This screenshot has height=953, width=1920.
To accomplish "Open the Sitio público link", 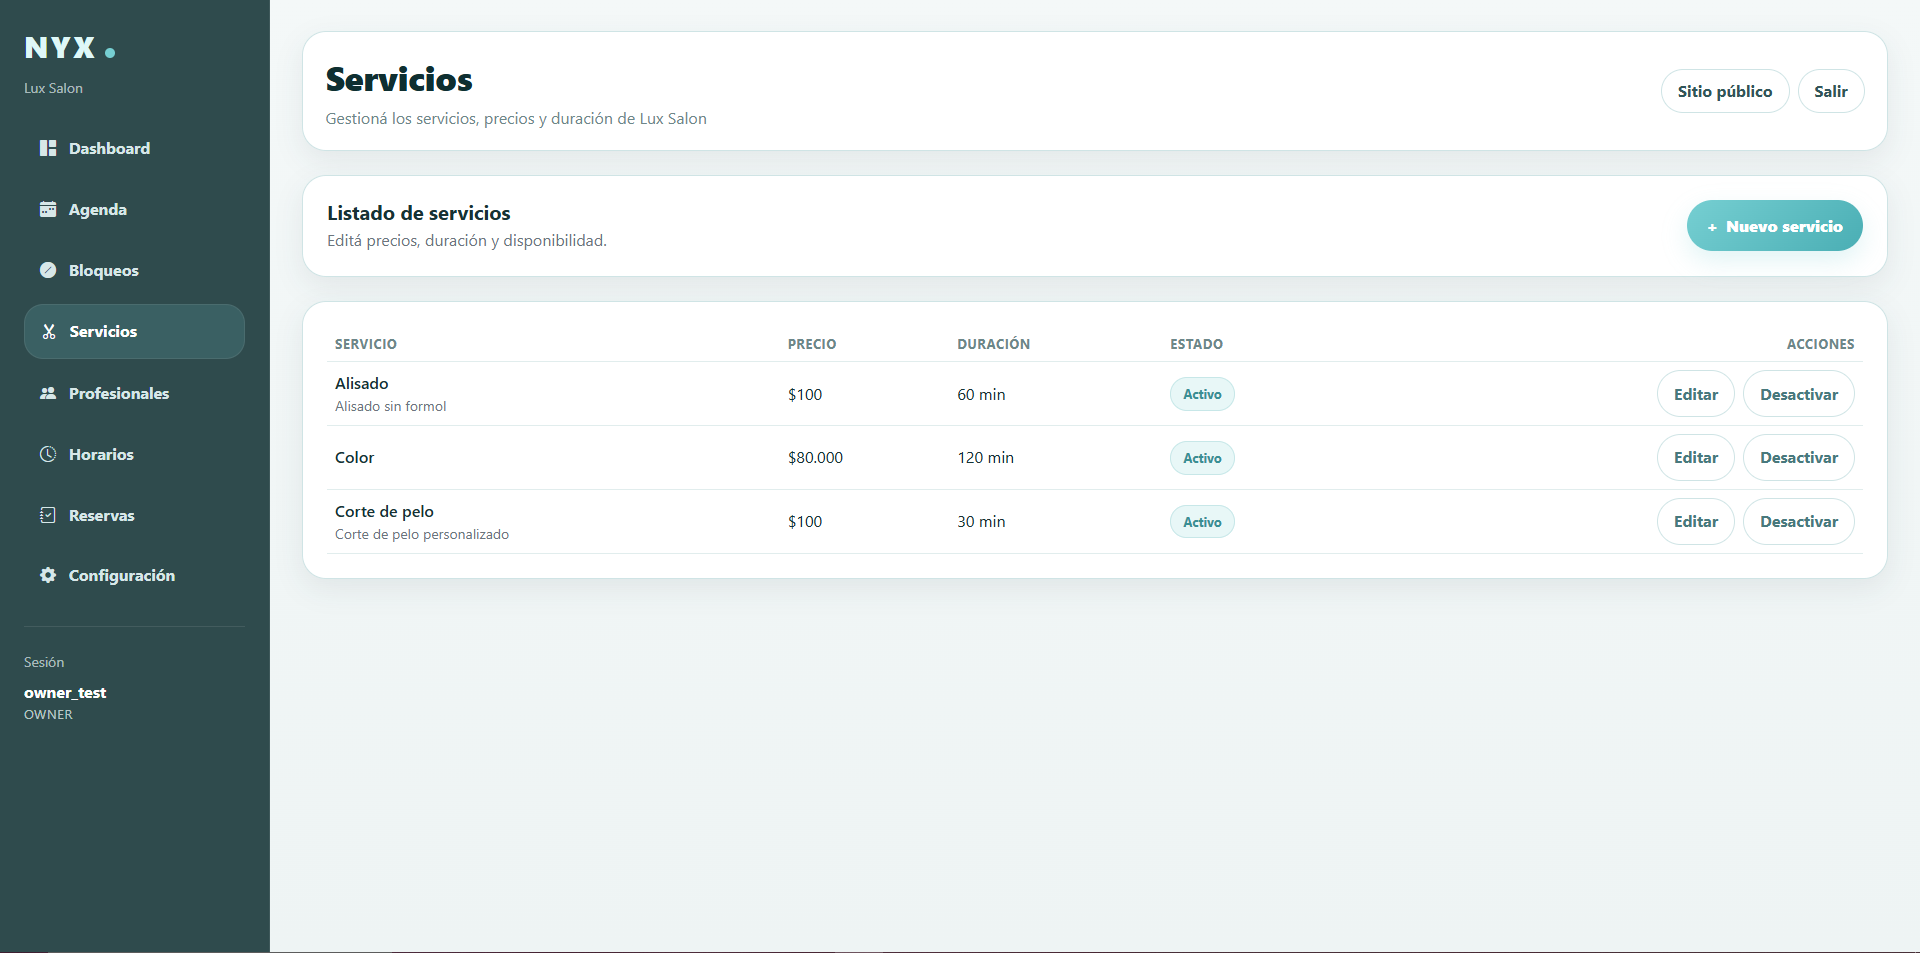I will tap(1724, 91).
